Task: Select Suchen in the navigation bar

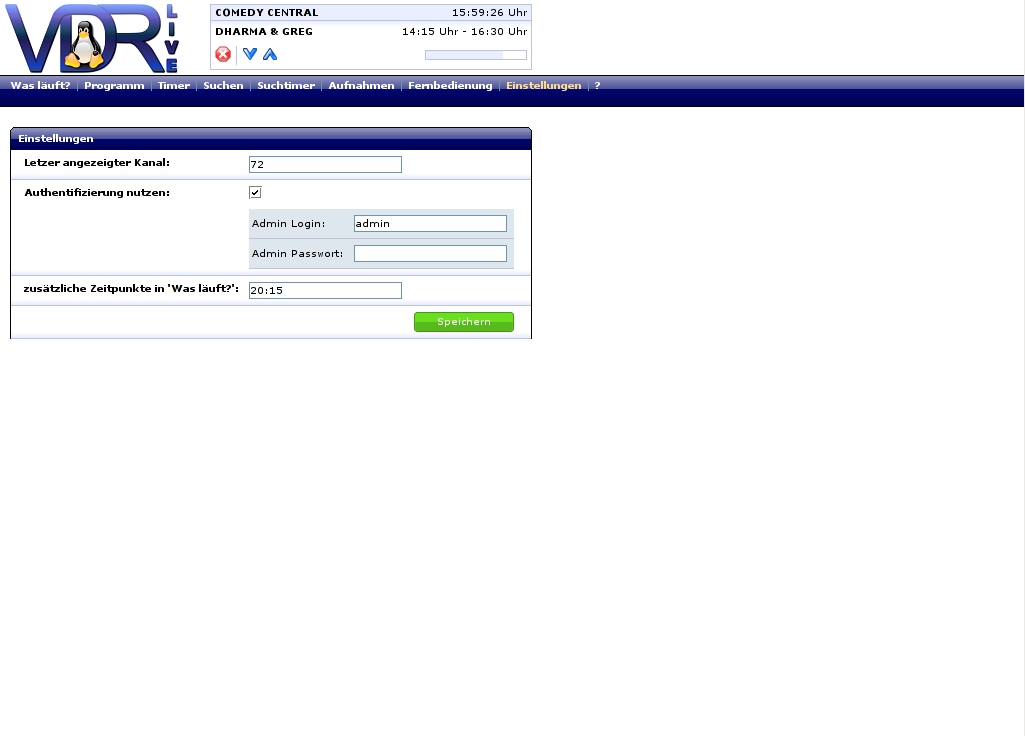Action: [x=223, y=86]
